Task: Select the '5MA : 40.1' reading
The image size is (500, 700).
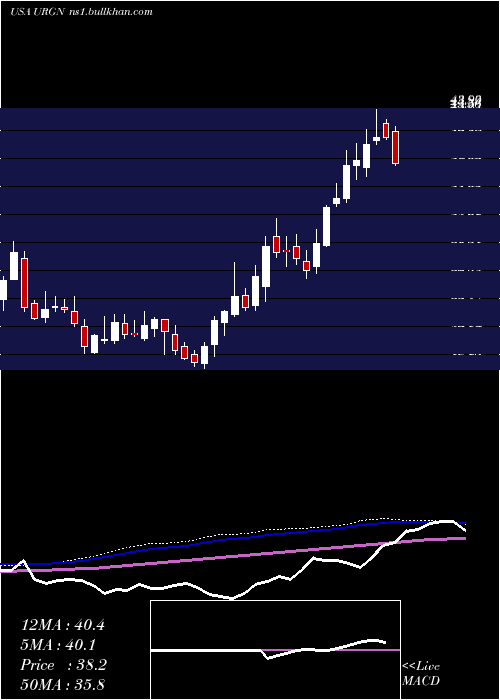Action: point(59,645)
